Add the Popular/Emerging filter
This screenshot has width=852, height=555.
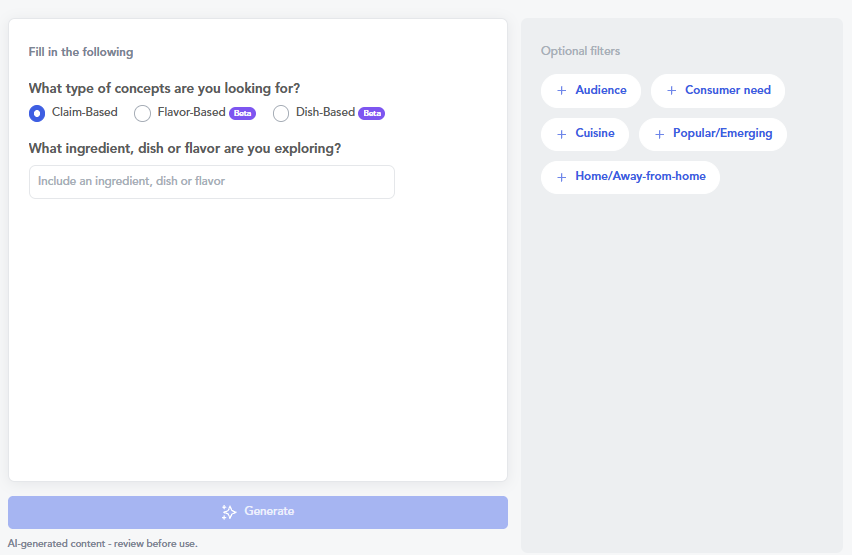click(713, 134)
